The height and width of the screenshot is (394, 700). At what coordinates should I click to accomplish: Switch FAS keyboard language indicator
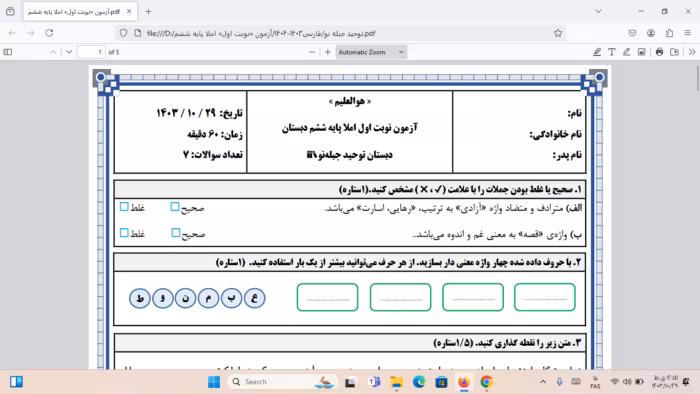pos(595,382)
